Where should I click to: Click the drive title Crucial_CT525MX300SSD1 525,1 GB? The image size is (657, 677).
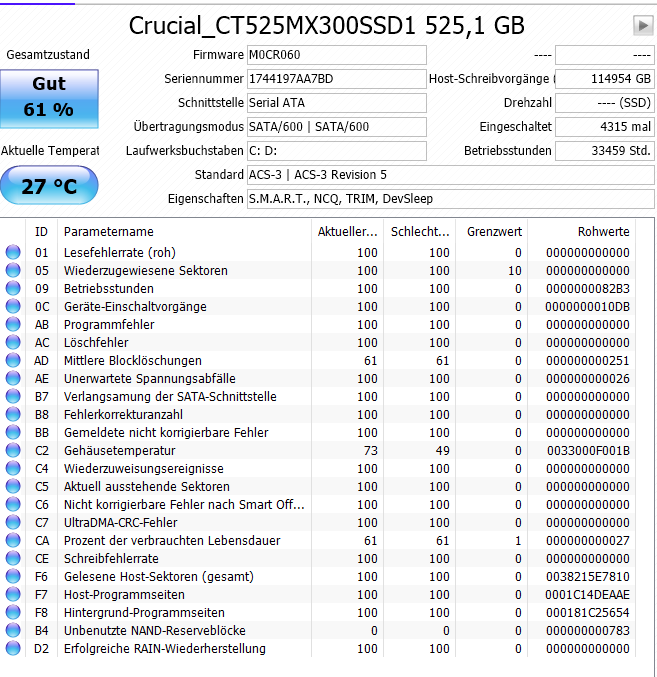pyautogui.click(x=326, y=25)
